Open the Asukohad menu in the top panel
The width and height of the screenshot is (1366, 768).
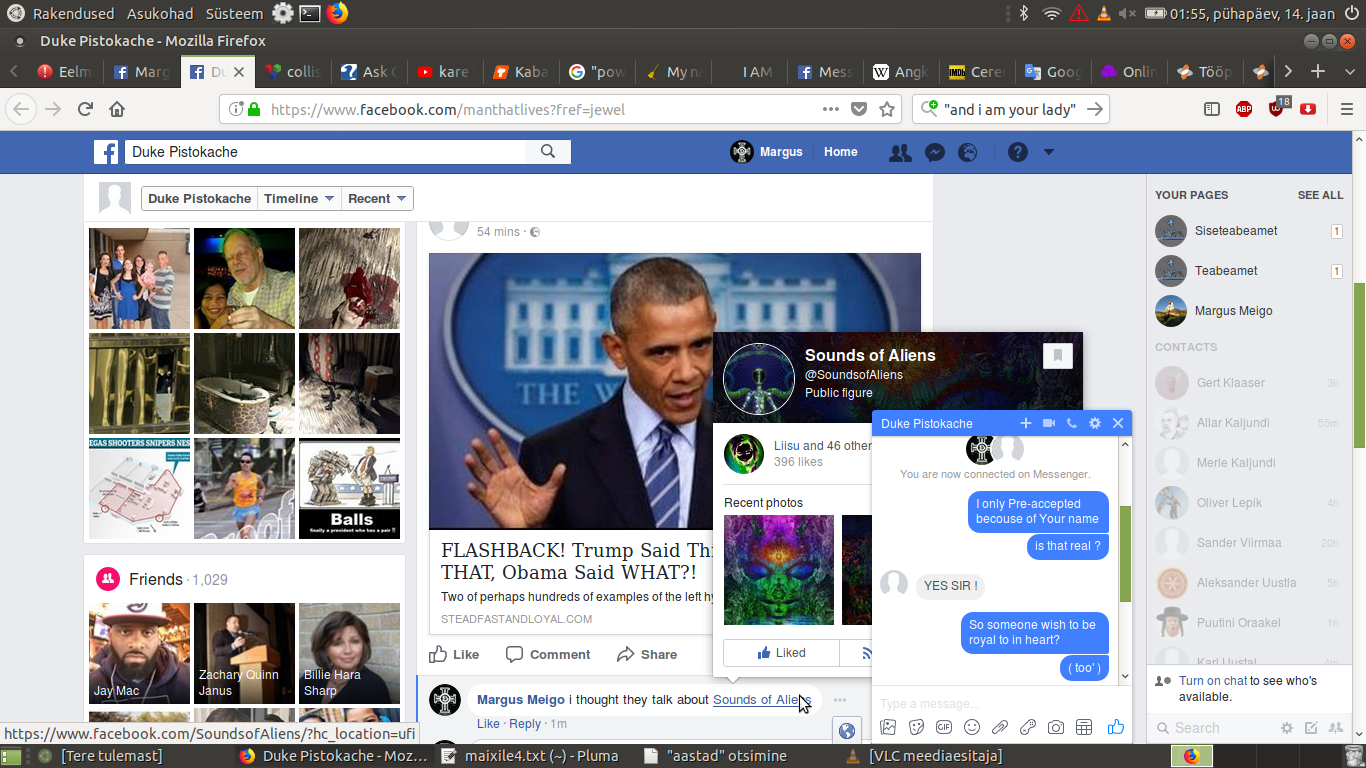click(161, 13)
